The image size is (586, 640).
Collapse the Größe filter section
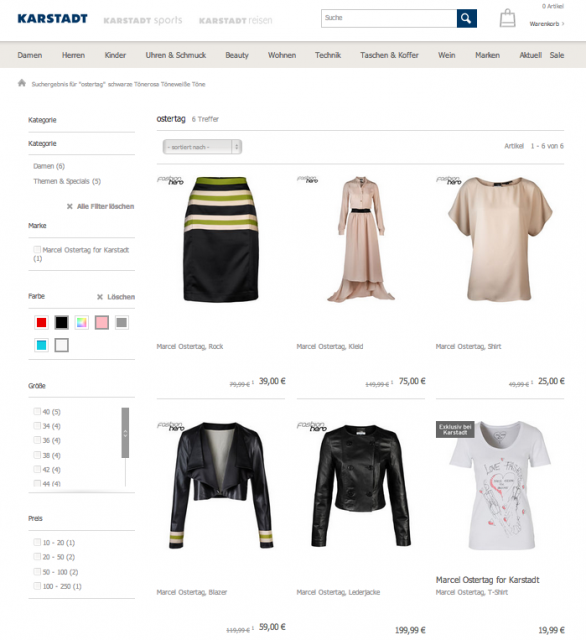pyautogui.click(x=37, y=386)
